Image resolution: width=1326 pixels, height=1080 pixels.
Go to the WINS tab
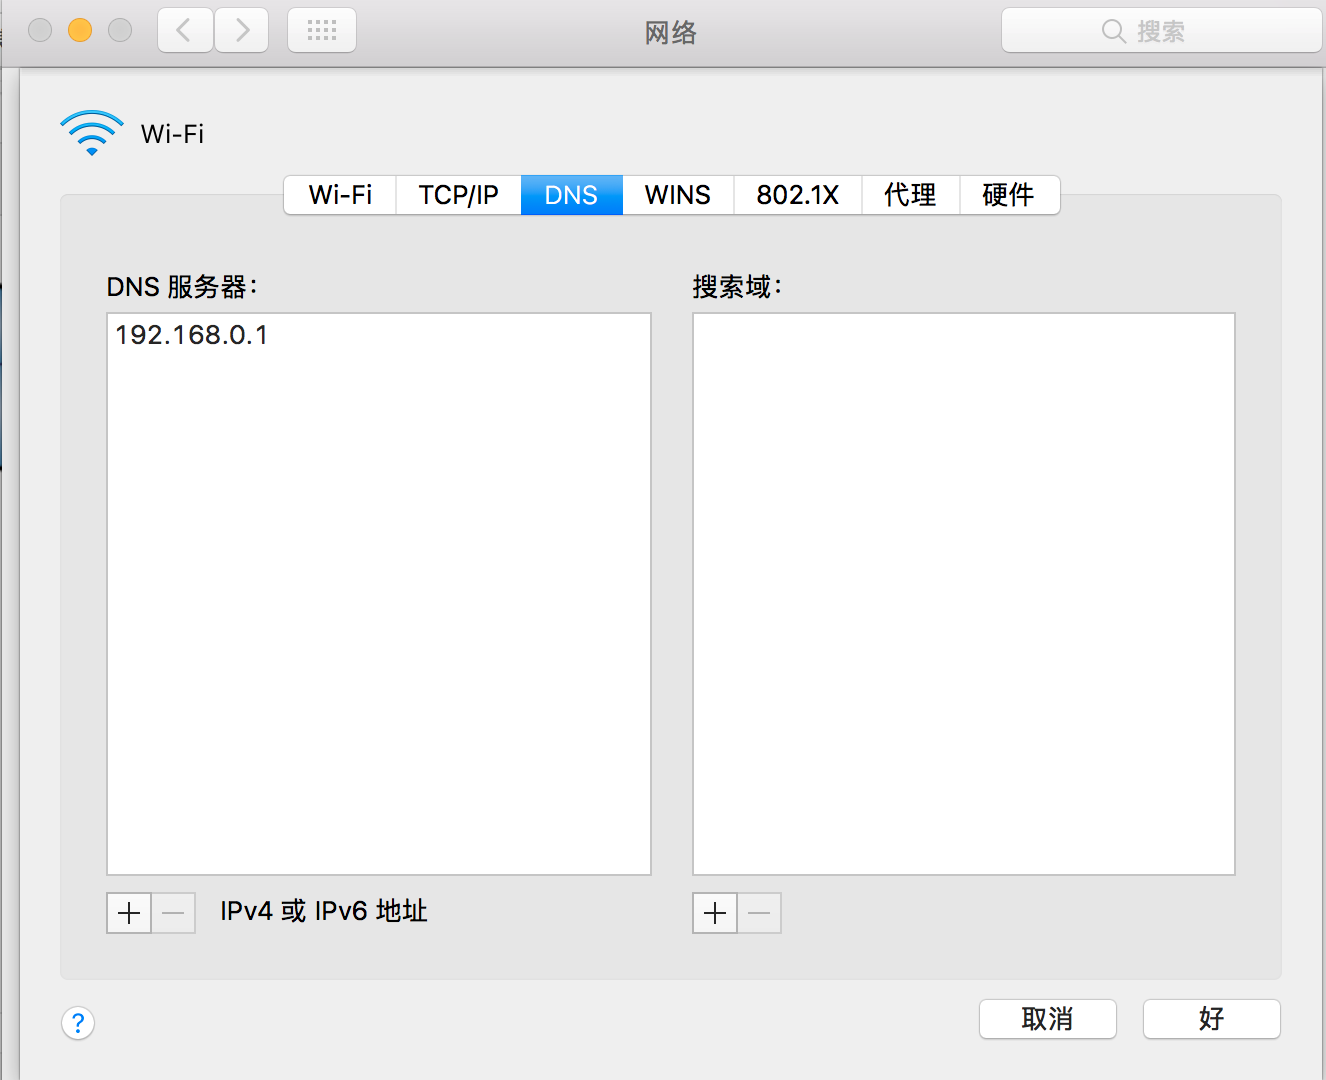point(677,195)
